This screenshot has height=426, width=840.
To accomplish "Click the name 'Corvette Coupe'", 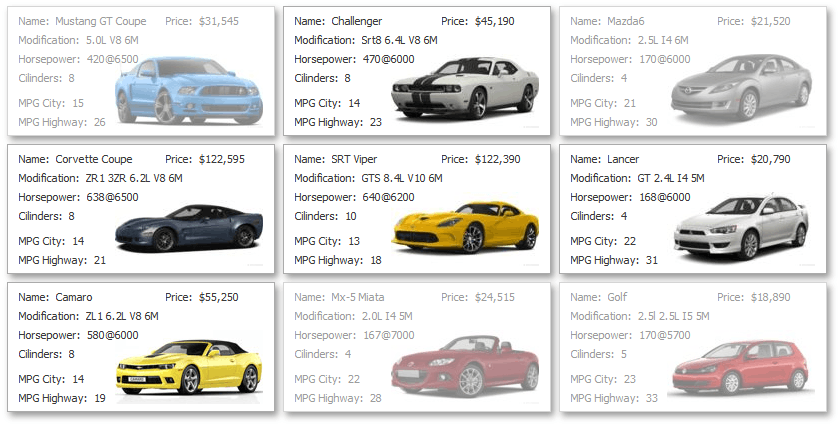I will 94,159.
